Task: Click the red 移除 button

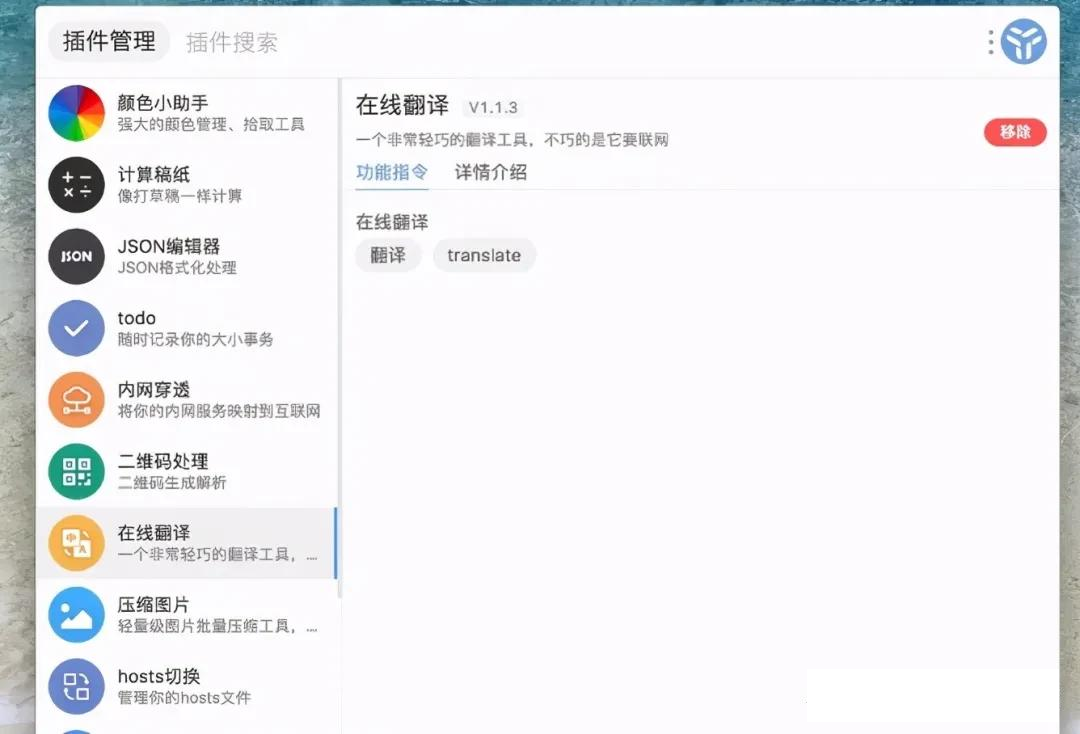Action: pos(1015,131)
